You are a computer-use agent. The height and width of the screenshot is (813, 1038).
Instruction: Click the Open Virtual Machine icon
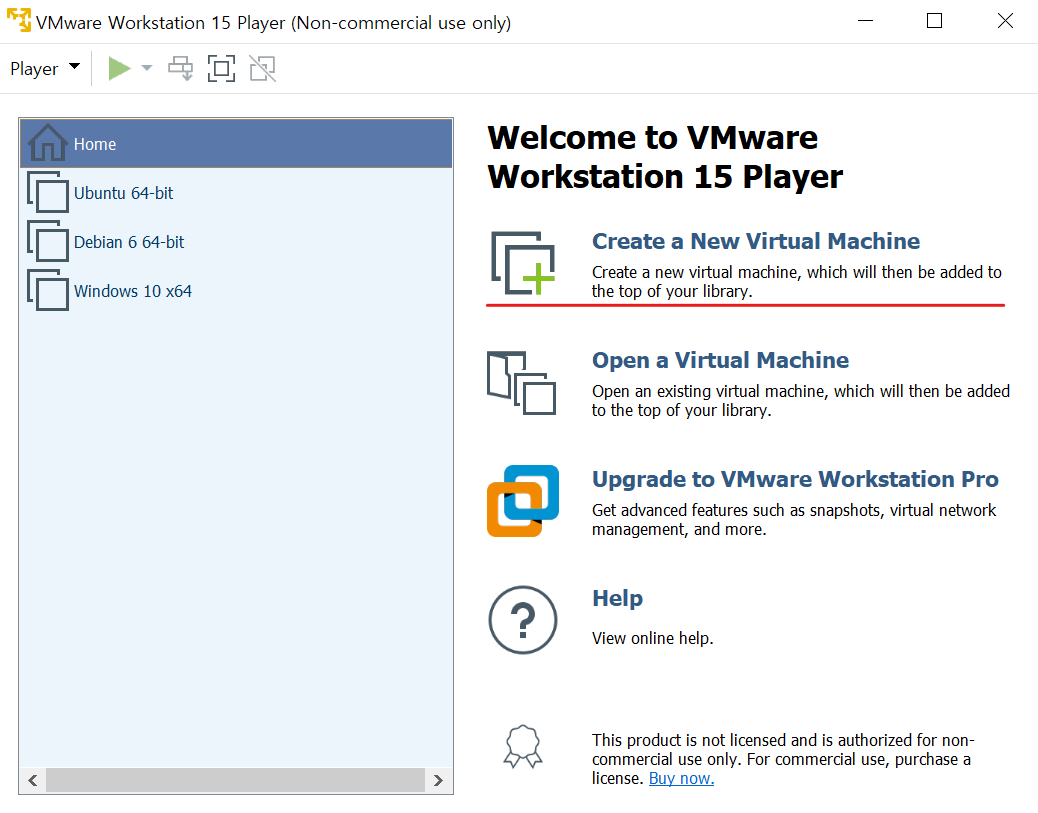click(x=522, y=383)
